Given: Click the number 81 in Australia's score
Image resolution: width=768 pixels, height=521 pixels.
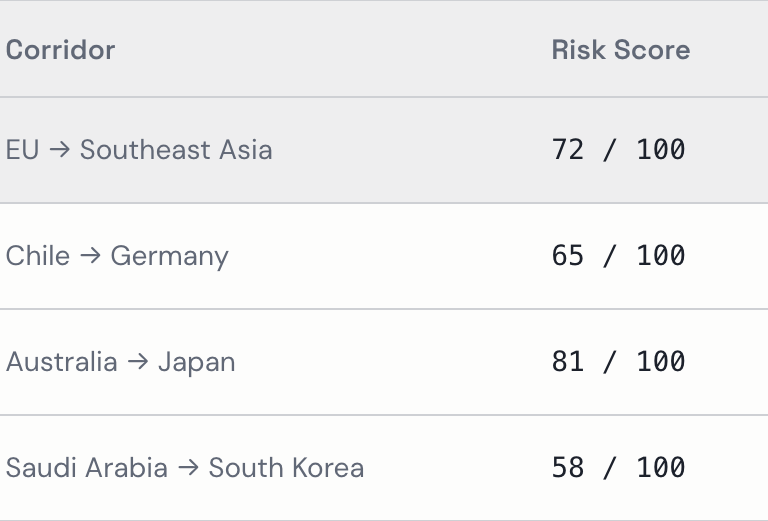Looking at the screenshot, I should tap(567, 362).
